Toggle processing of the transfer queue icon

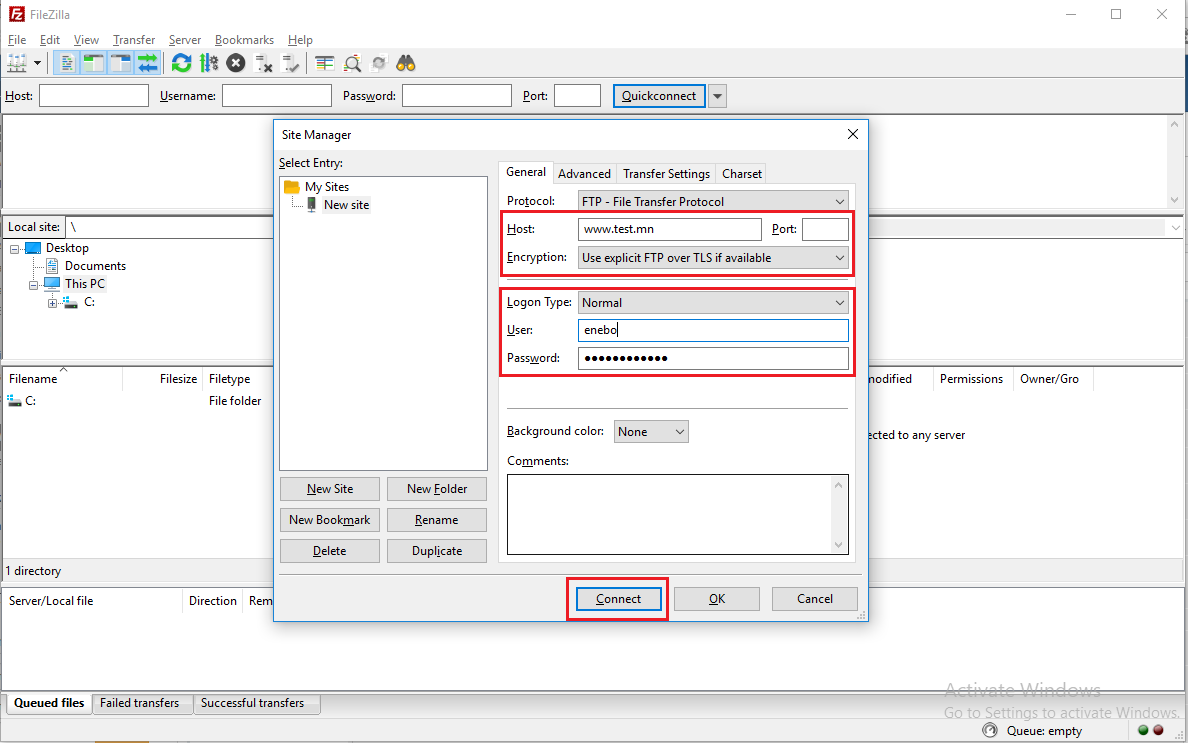(208, 64)
